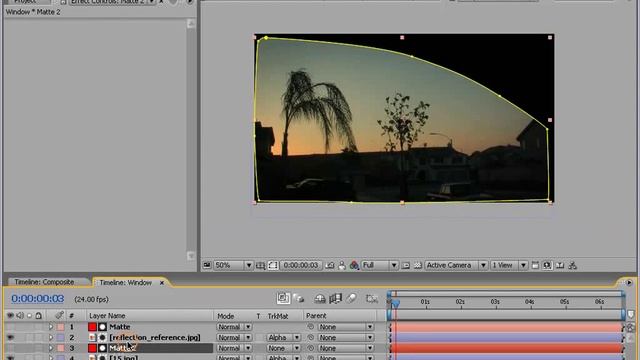Click the 0:00:00:03 timecode in viewer bar
The width and height of the screenshot is (640, 360).
(x=300, y=265)
